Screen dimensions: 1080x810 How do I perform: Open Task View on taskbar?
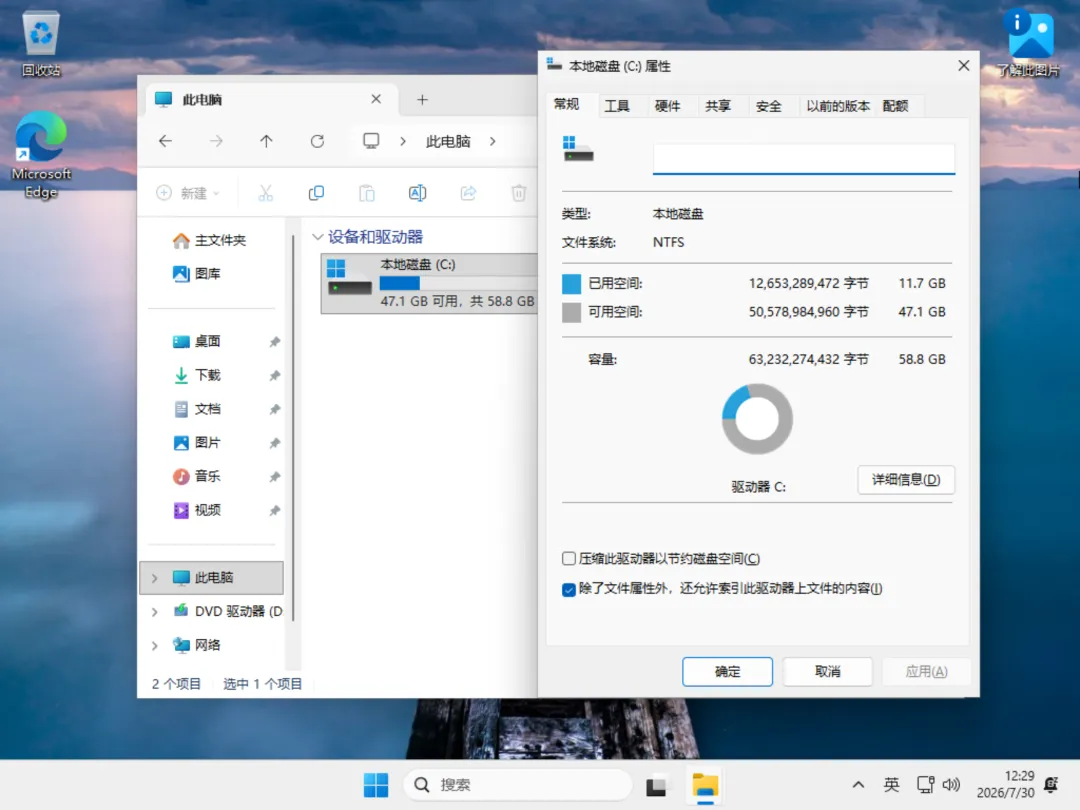[x=656, y=785]
